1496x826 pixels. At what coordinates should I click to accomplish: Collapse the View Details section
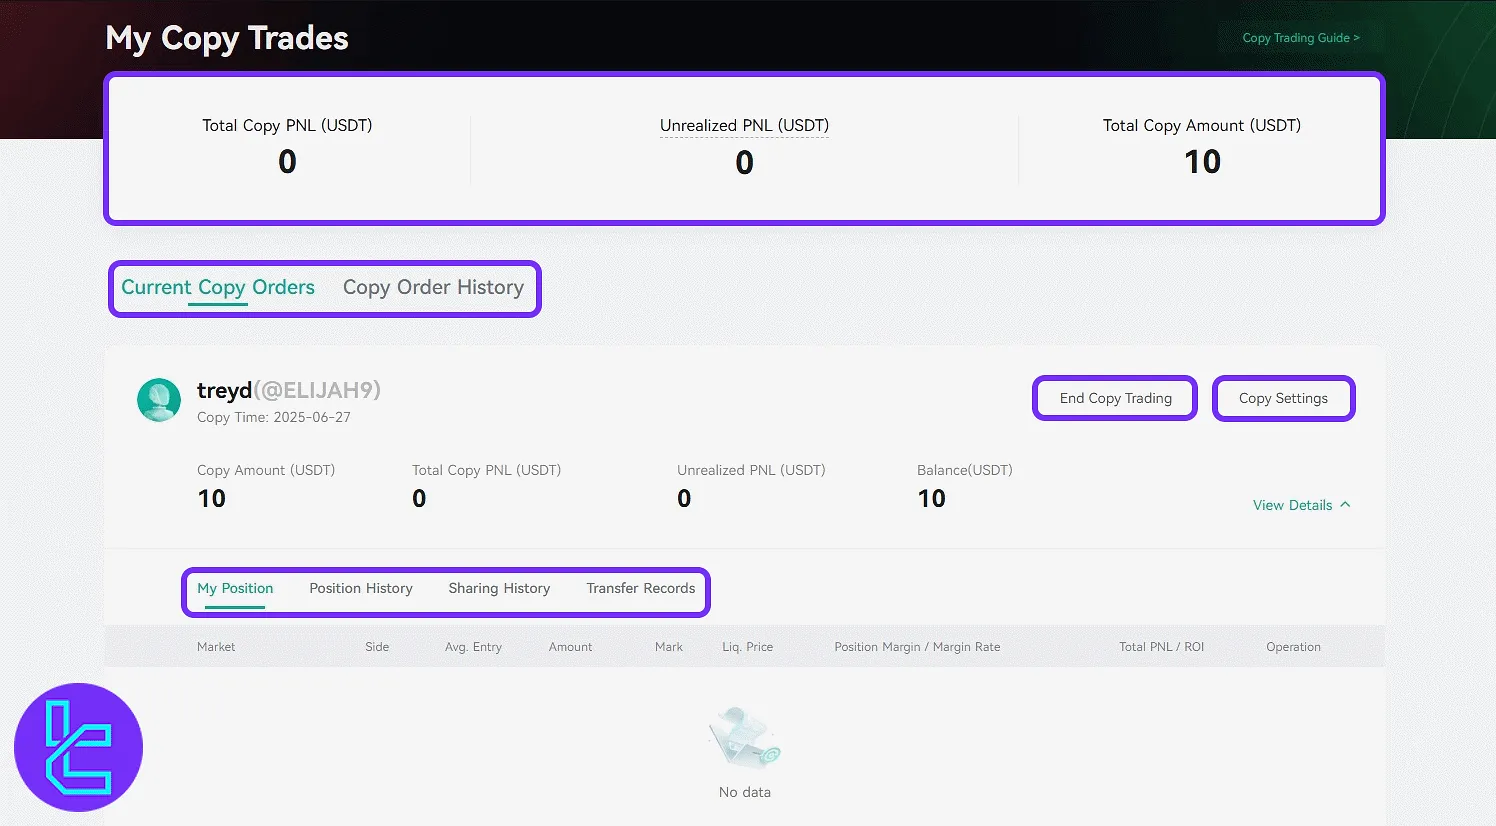(x=1301, y=505)
